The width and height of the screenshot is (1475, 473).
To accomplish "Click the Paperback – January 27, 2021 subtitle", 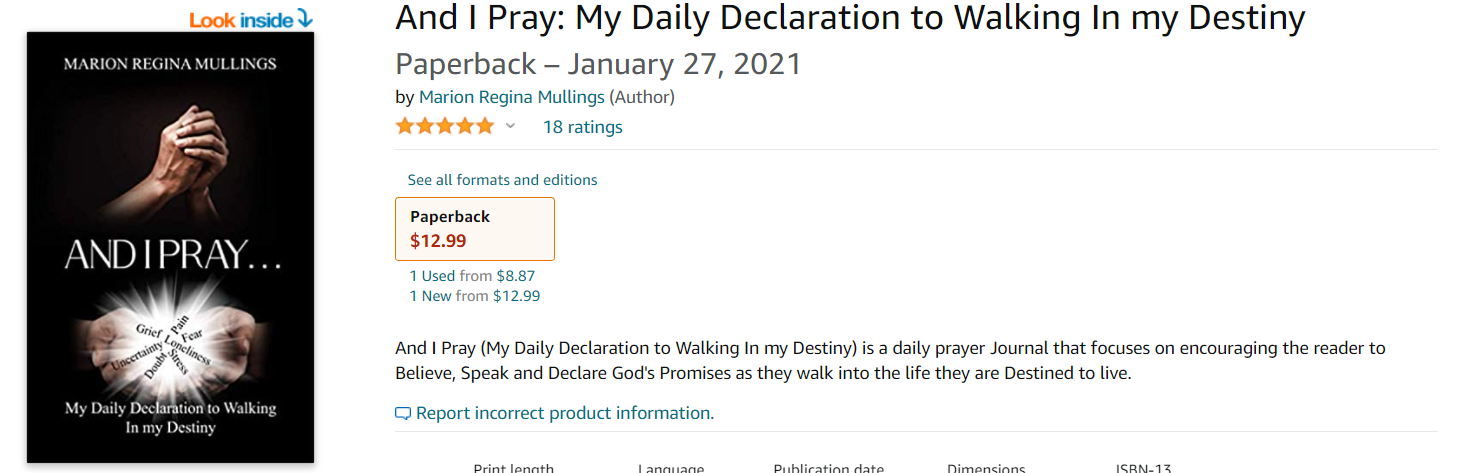I will click(598, 64).
